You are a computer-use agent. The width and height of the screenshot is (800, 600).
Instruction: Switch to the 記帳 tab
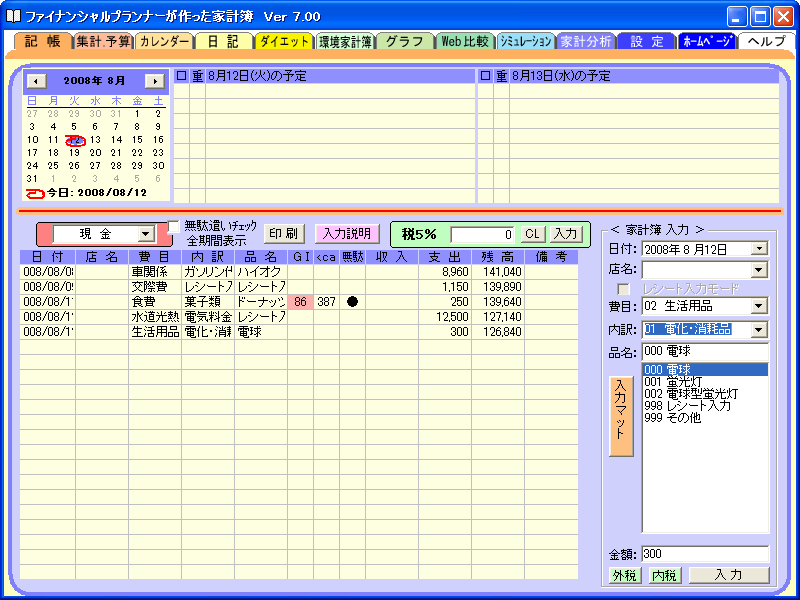point(42,41)
